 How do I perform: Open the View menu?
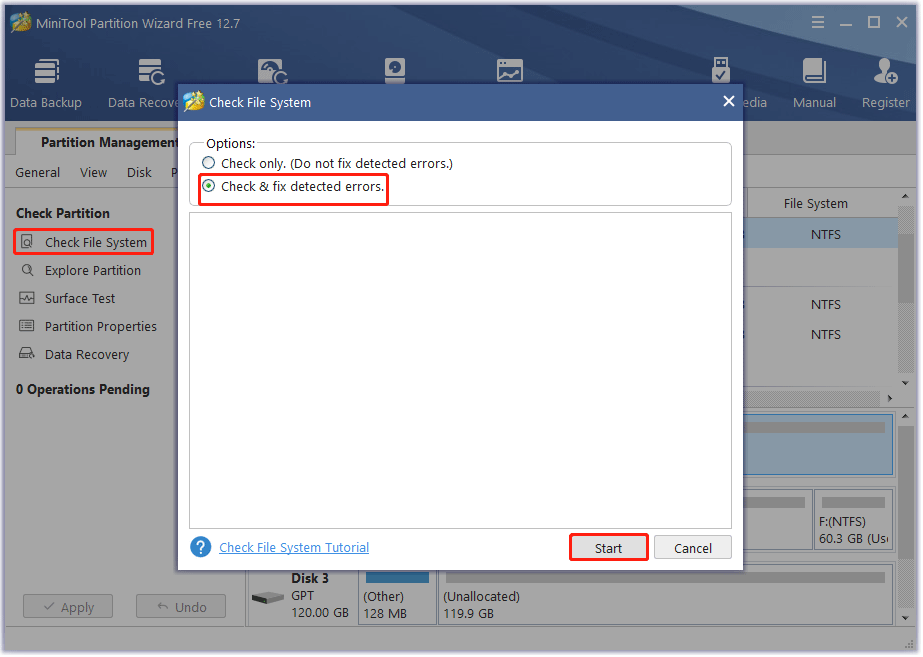click(94, 172)
